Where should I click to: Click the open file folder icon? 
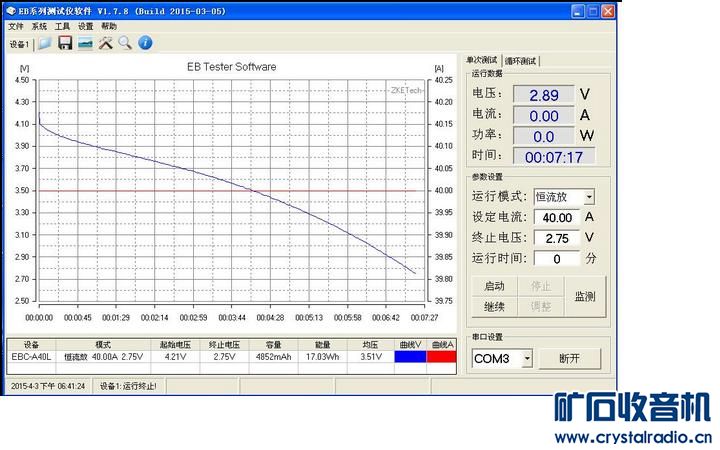tap(44, 43)
